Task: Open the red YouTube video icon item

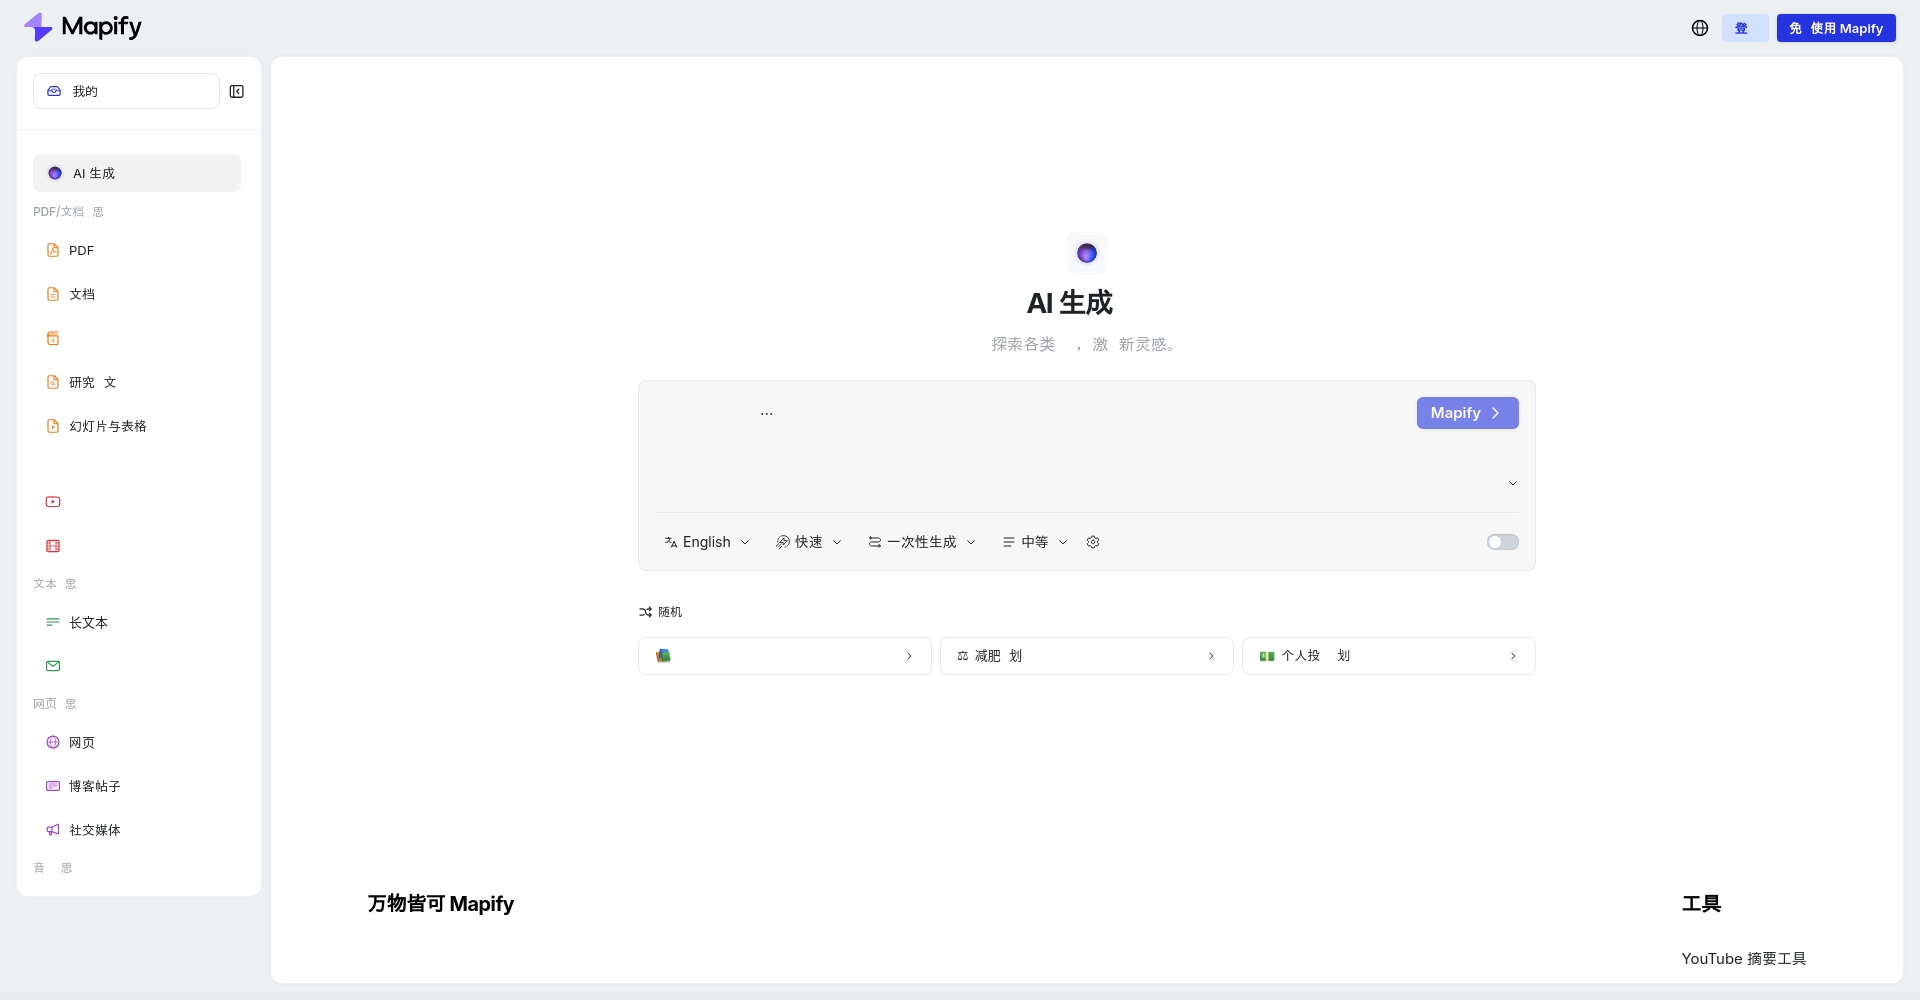Action: (x=53, y=502)
